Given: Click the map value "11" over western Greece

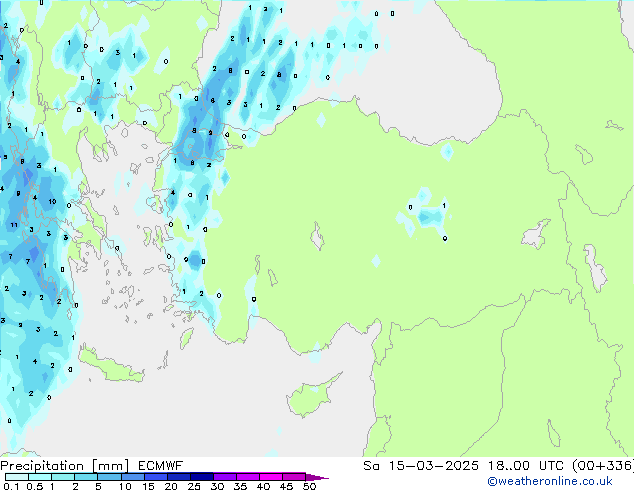Looking at the screenshot, I should coord(14,225).
